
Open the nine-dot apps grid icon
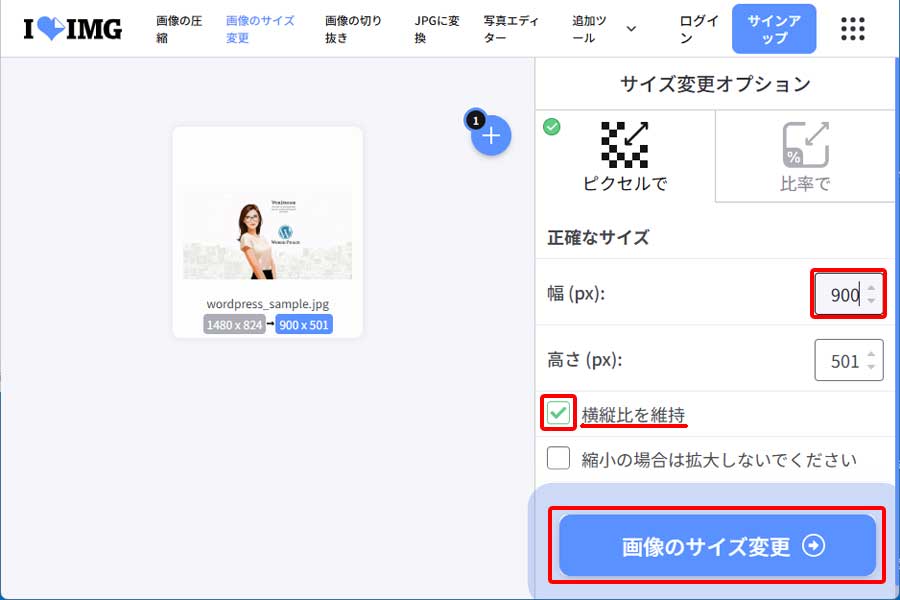click(852, 28)
